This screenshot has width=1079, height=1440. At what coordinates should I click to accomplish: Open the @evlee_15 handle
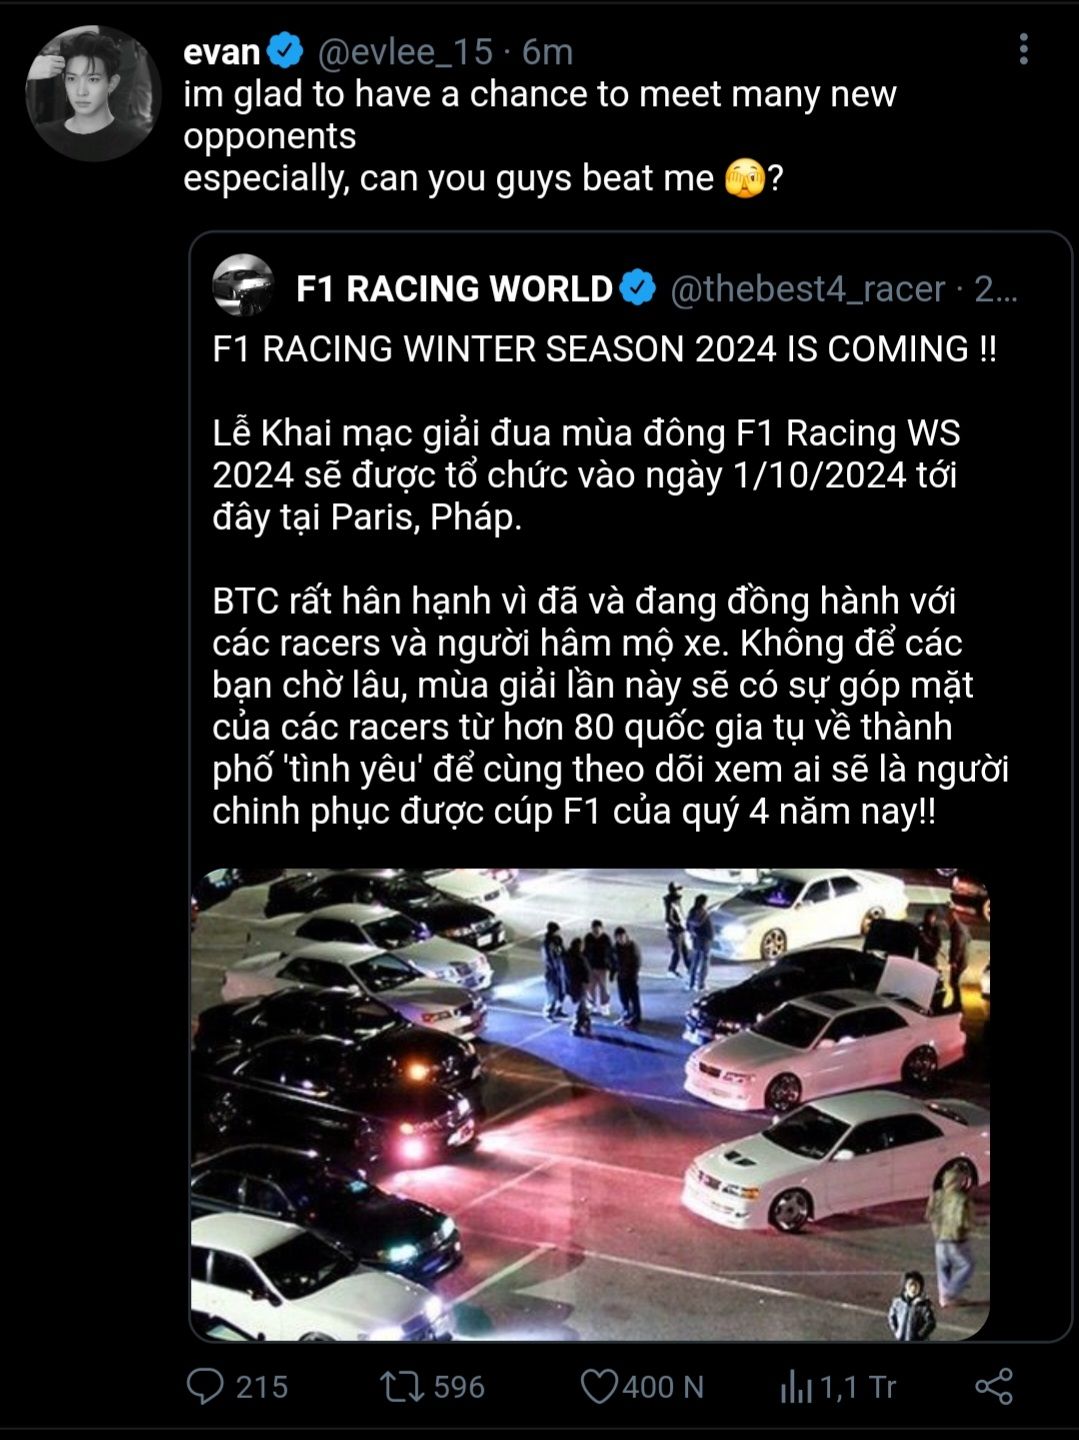coord(405,51)
